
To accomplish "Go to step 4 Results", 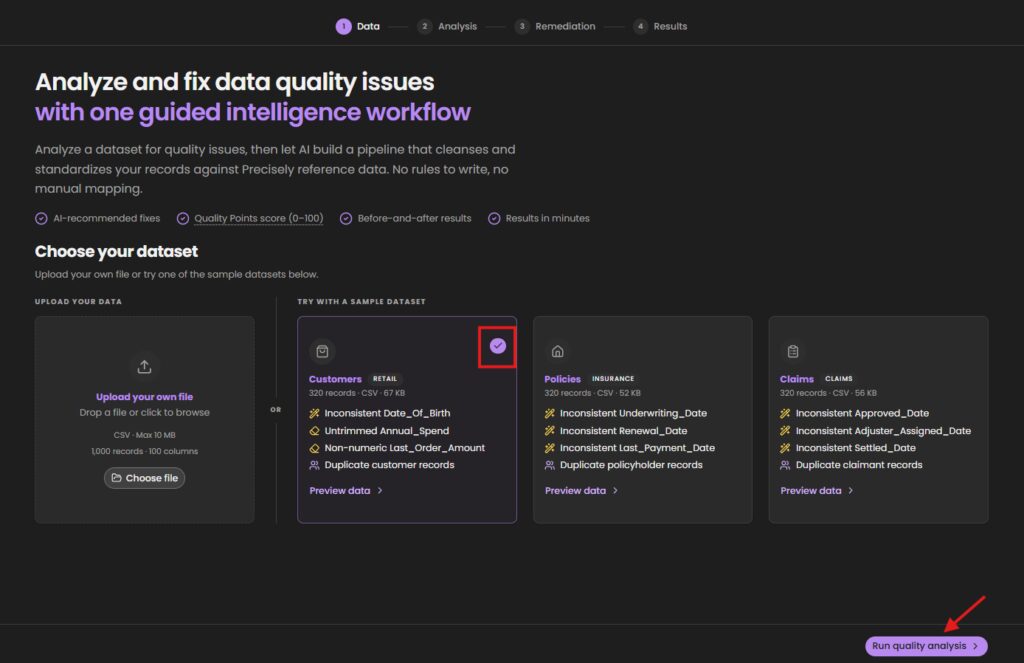I will click(x=660, y=26).
